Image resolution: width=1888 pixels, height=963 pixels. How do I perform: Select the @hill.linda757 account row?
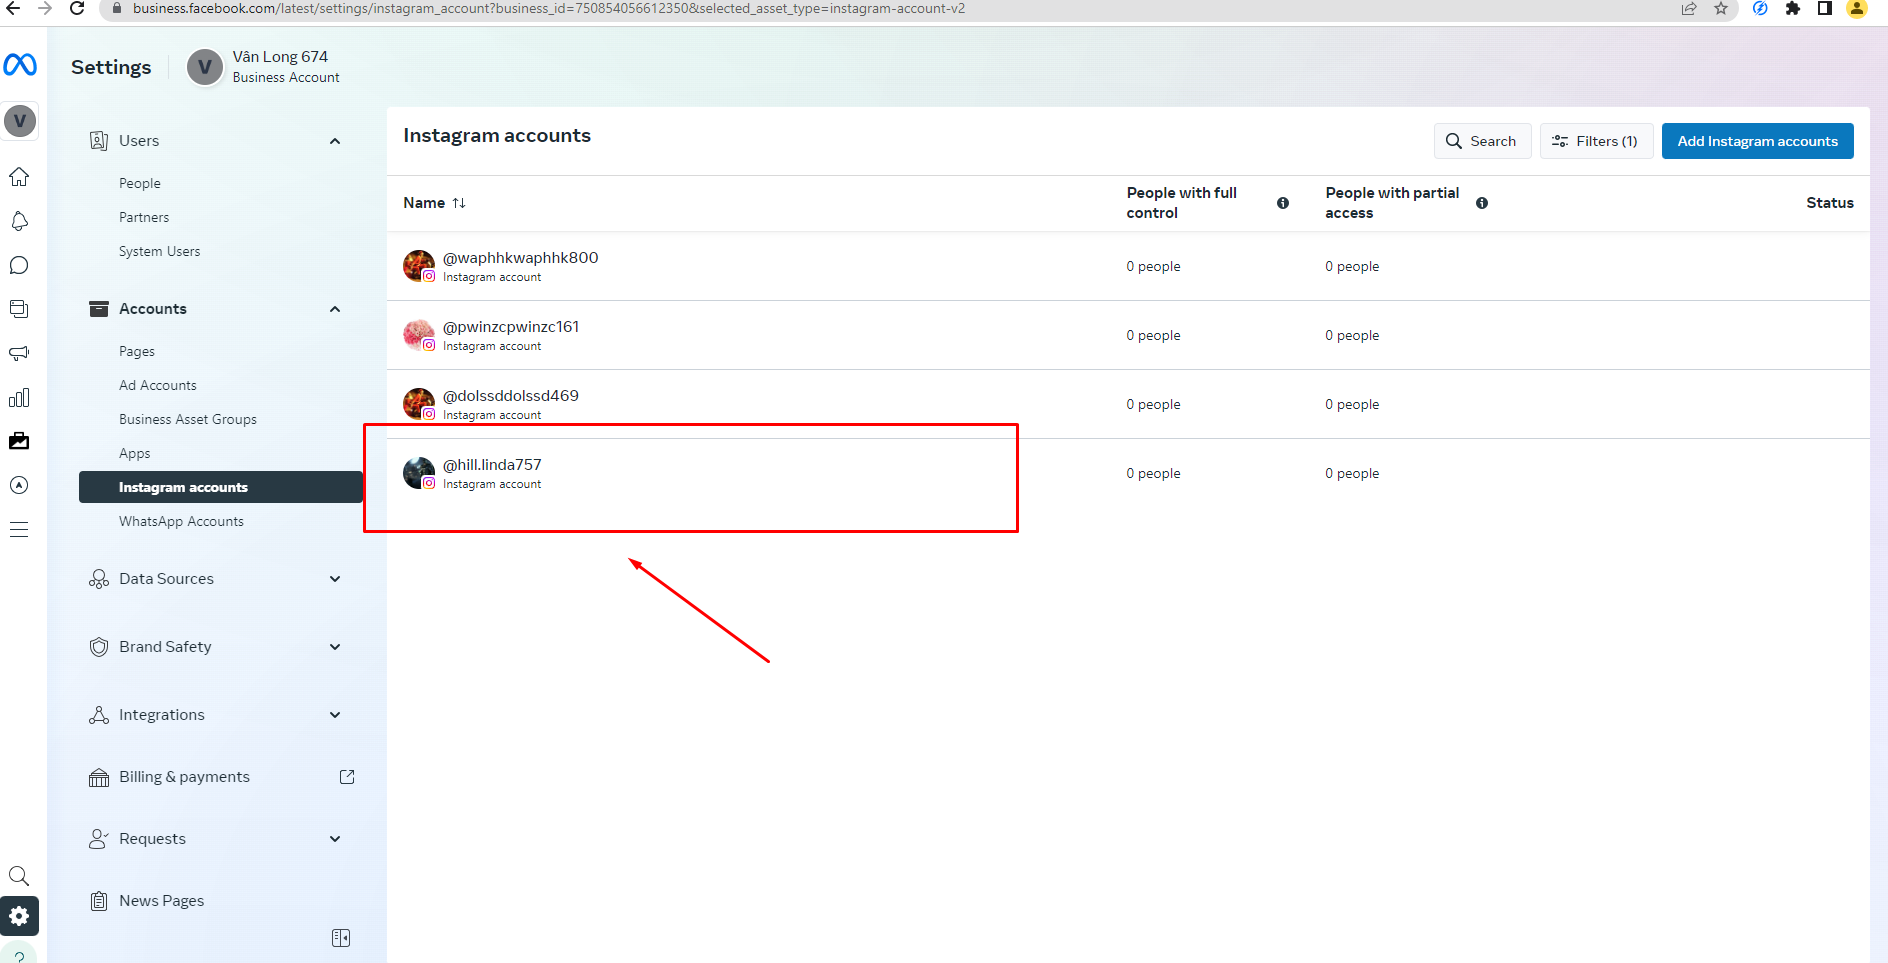tap(1128, 473)
